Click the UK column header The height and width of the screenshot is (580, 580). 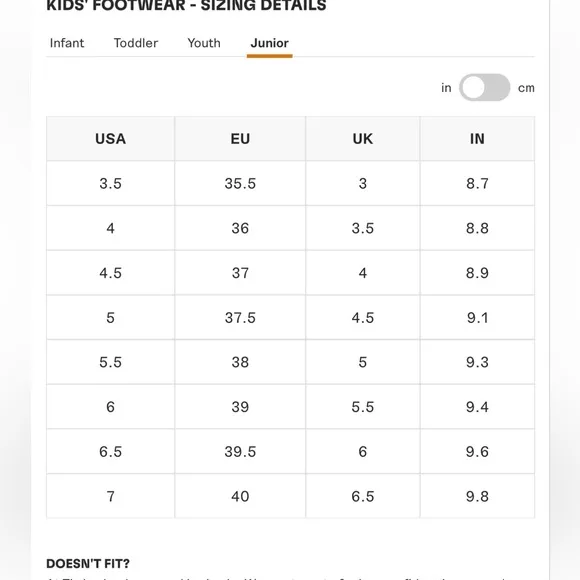tap(362, 139)
